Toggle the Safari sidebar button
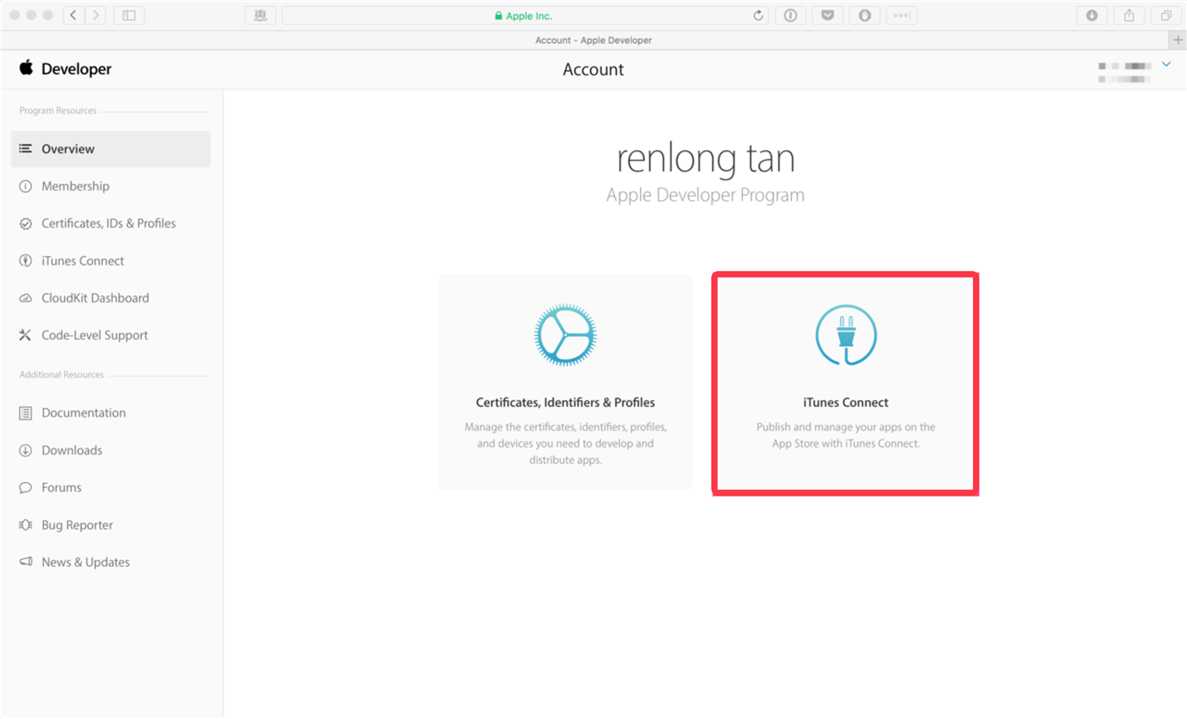The image size is (1187, 719). tap(129, 15)
